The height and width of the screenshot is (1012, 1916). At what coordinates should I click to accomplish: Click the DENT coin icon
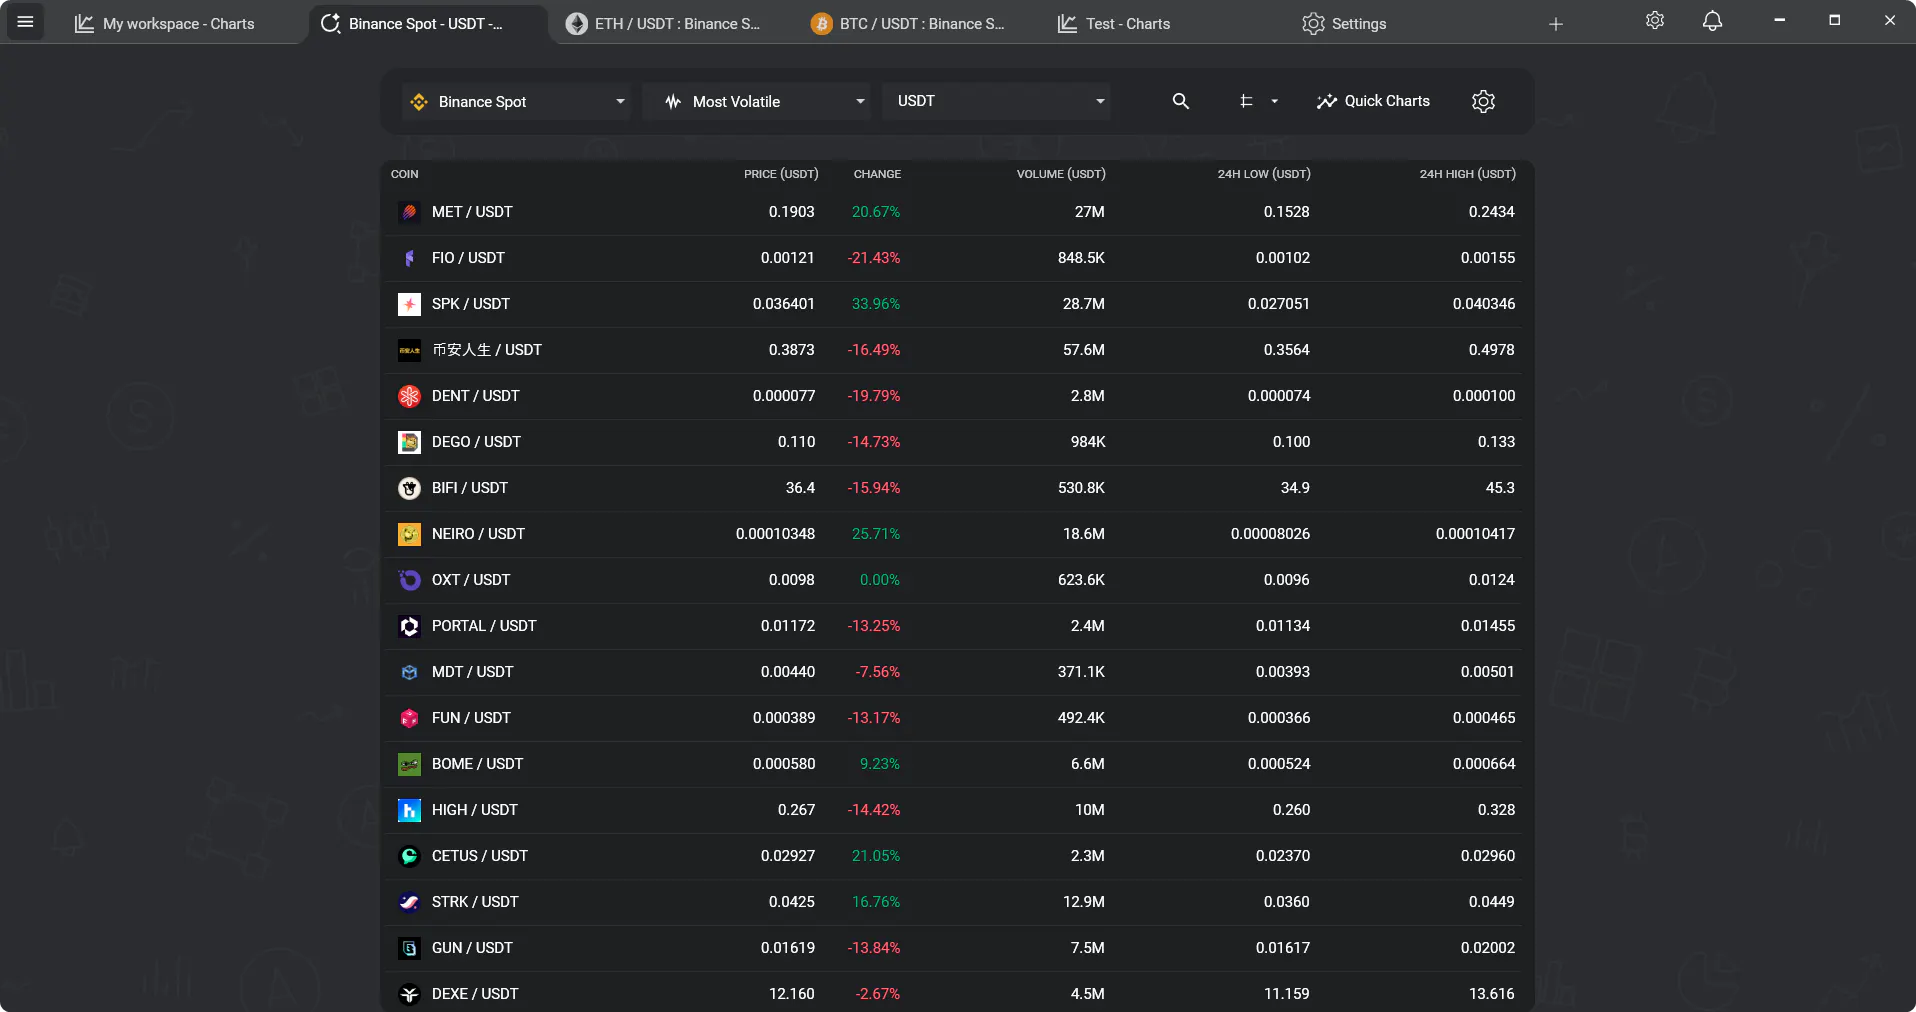[409, 396]
